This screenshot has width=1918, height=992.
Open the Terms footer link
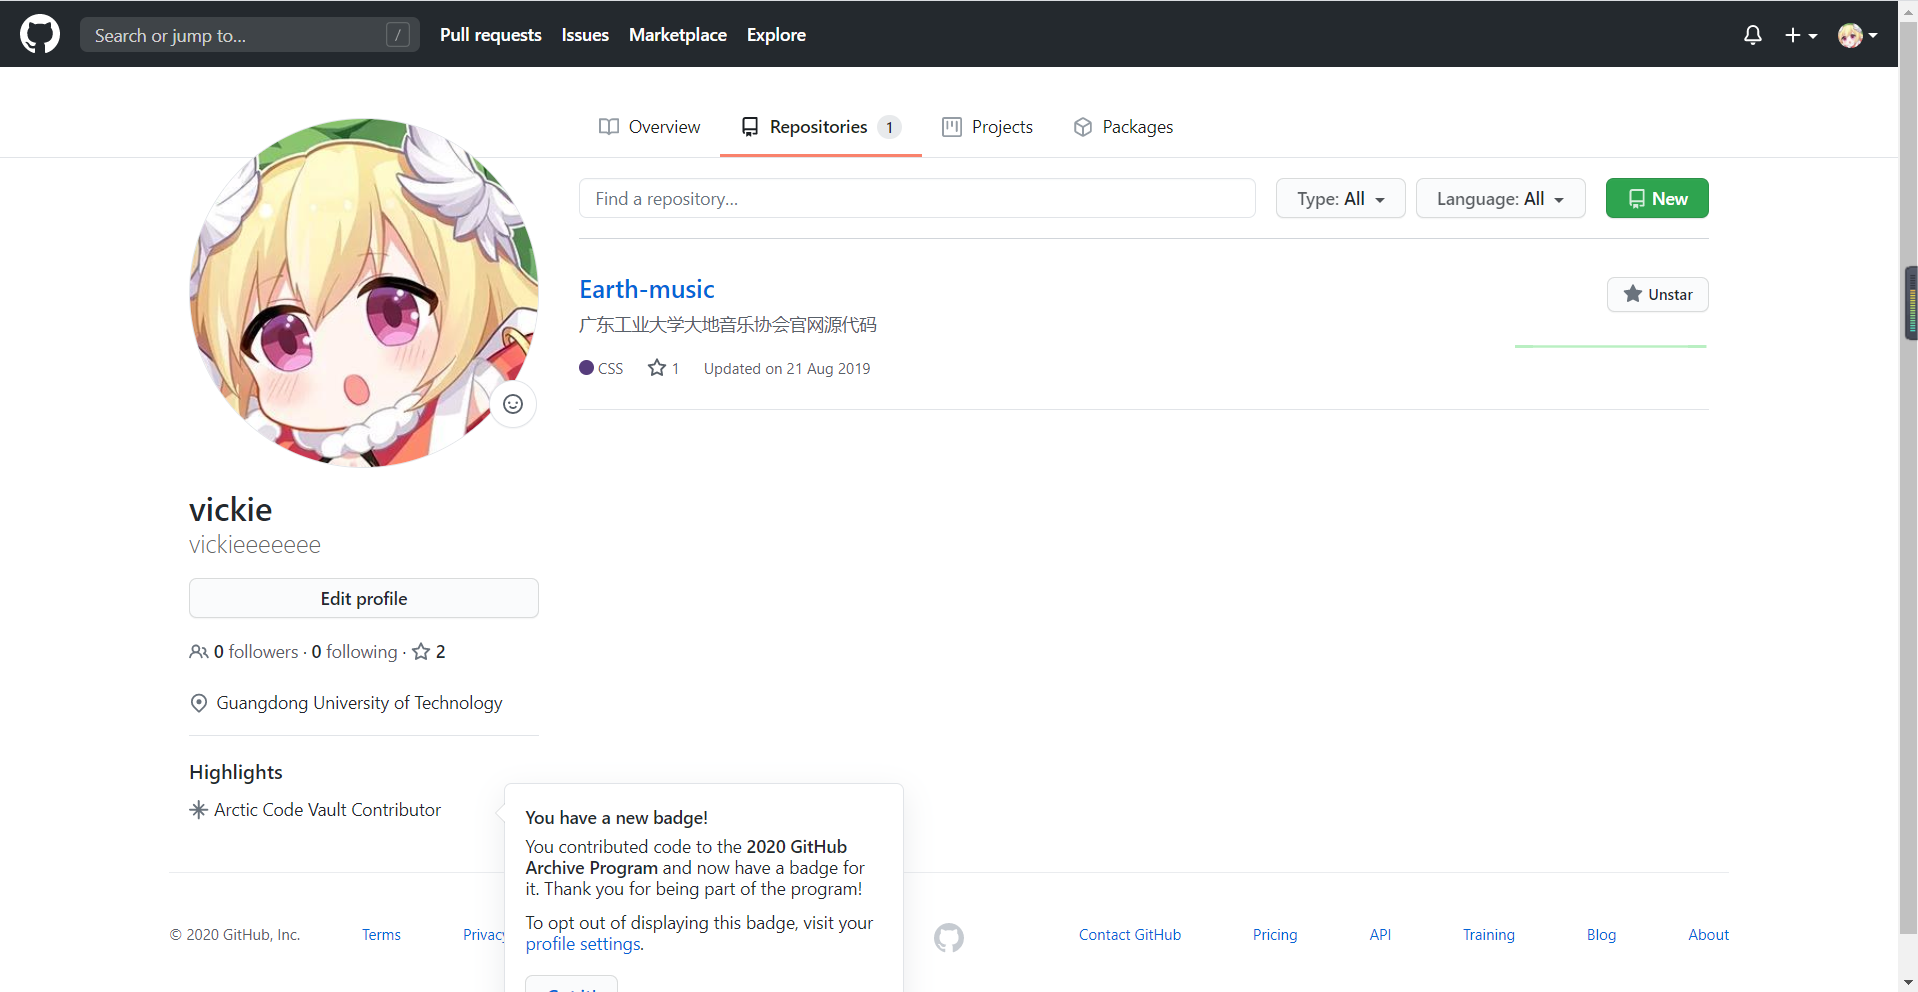coord(381,935)
